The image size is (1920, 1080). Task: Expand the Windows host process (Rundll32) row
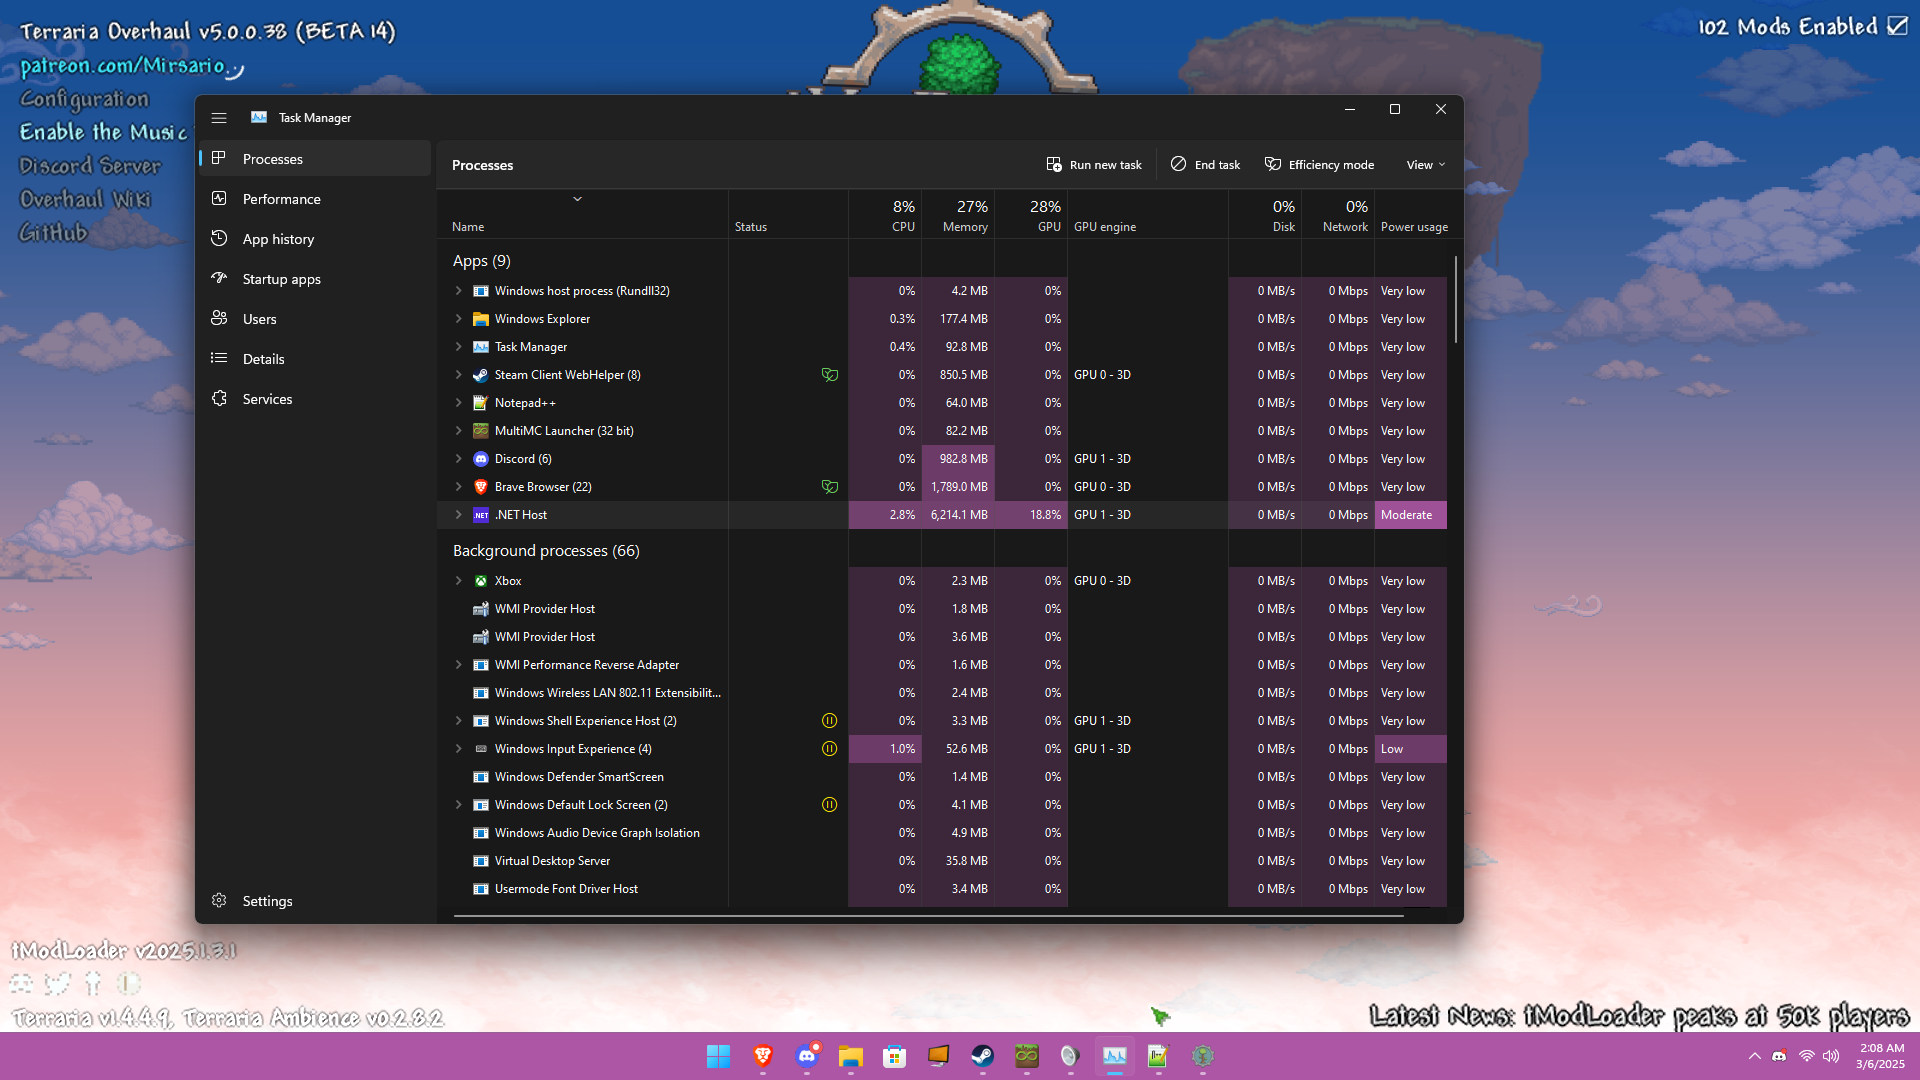coord(458,291)
